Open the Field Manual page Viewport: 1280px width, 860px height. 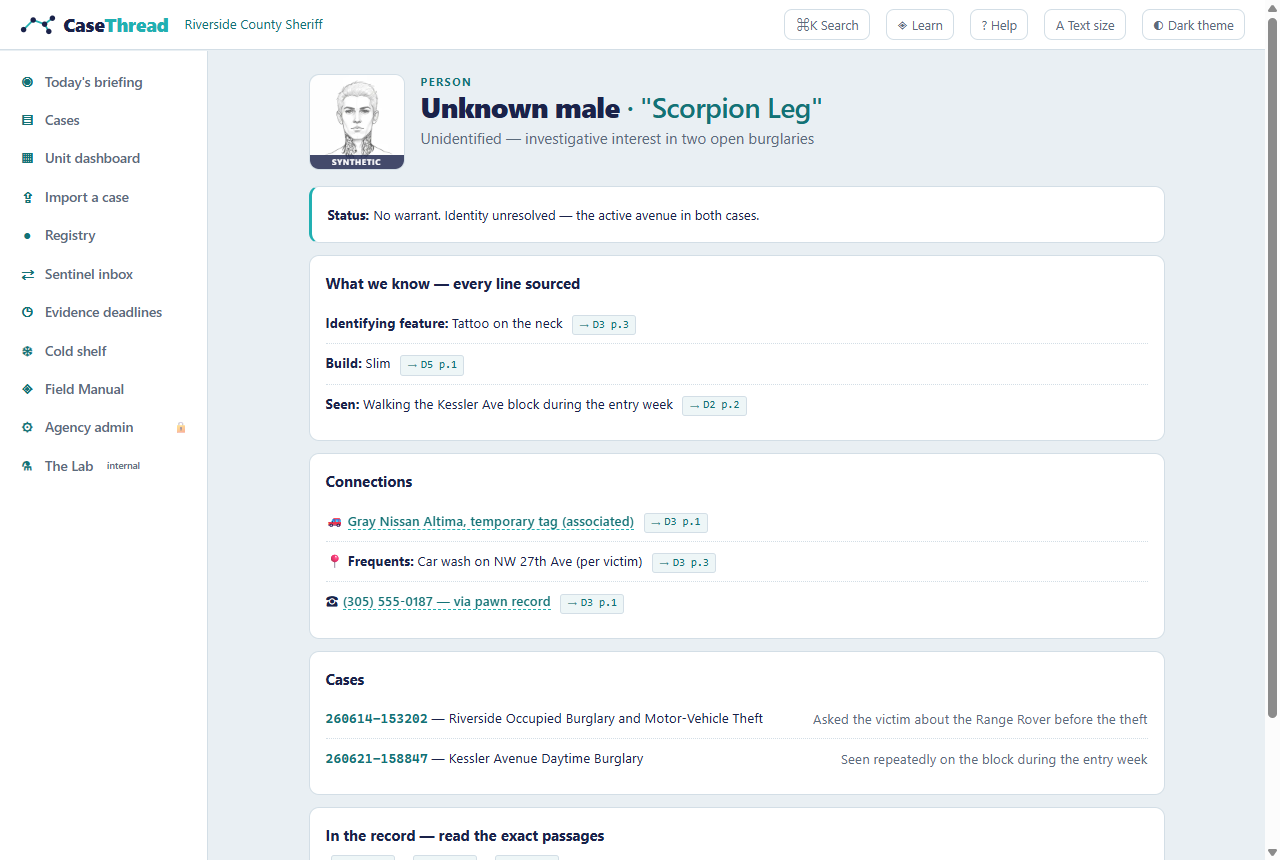(104, 389)
